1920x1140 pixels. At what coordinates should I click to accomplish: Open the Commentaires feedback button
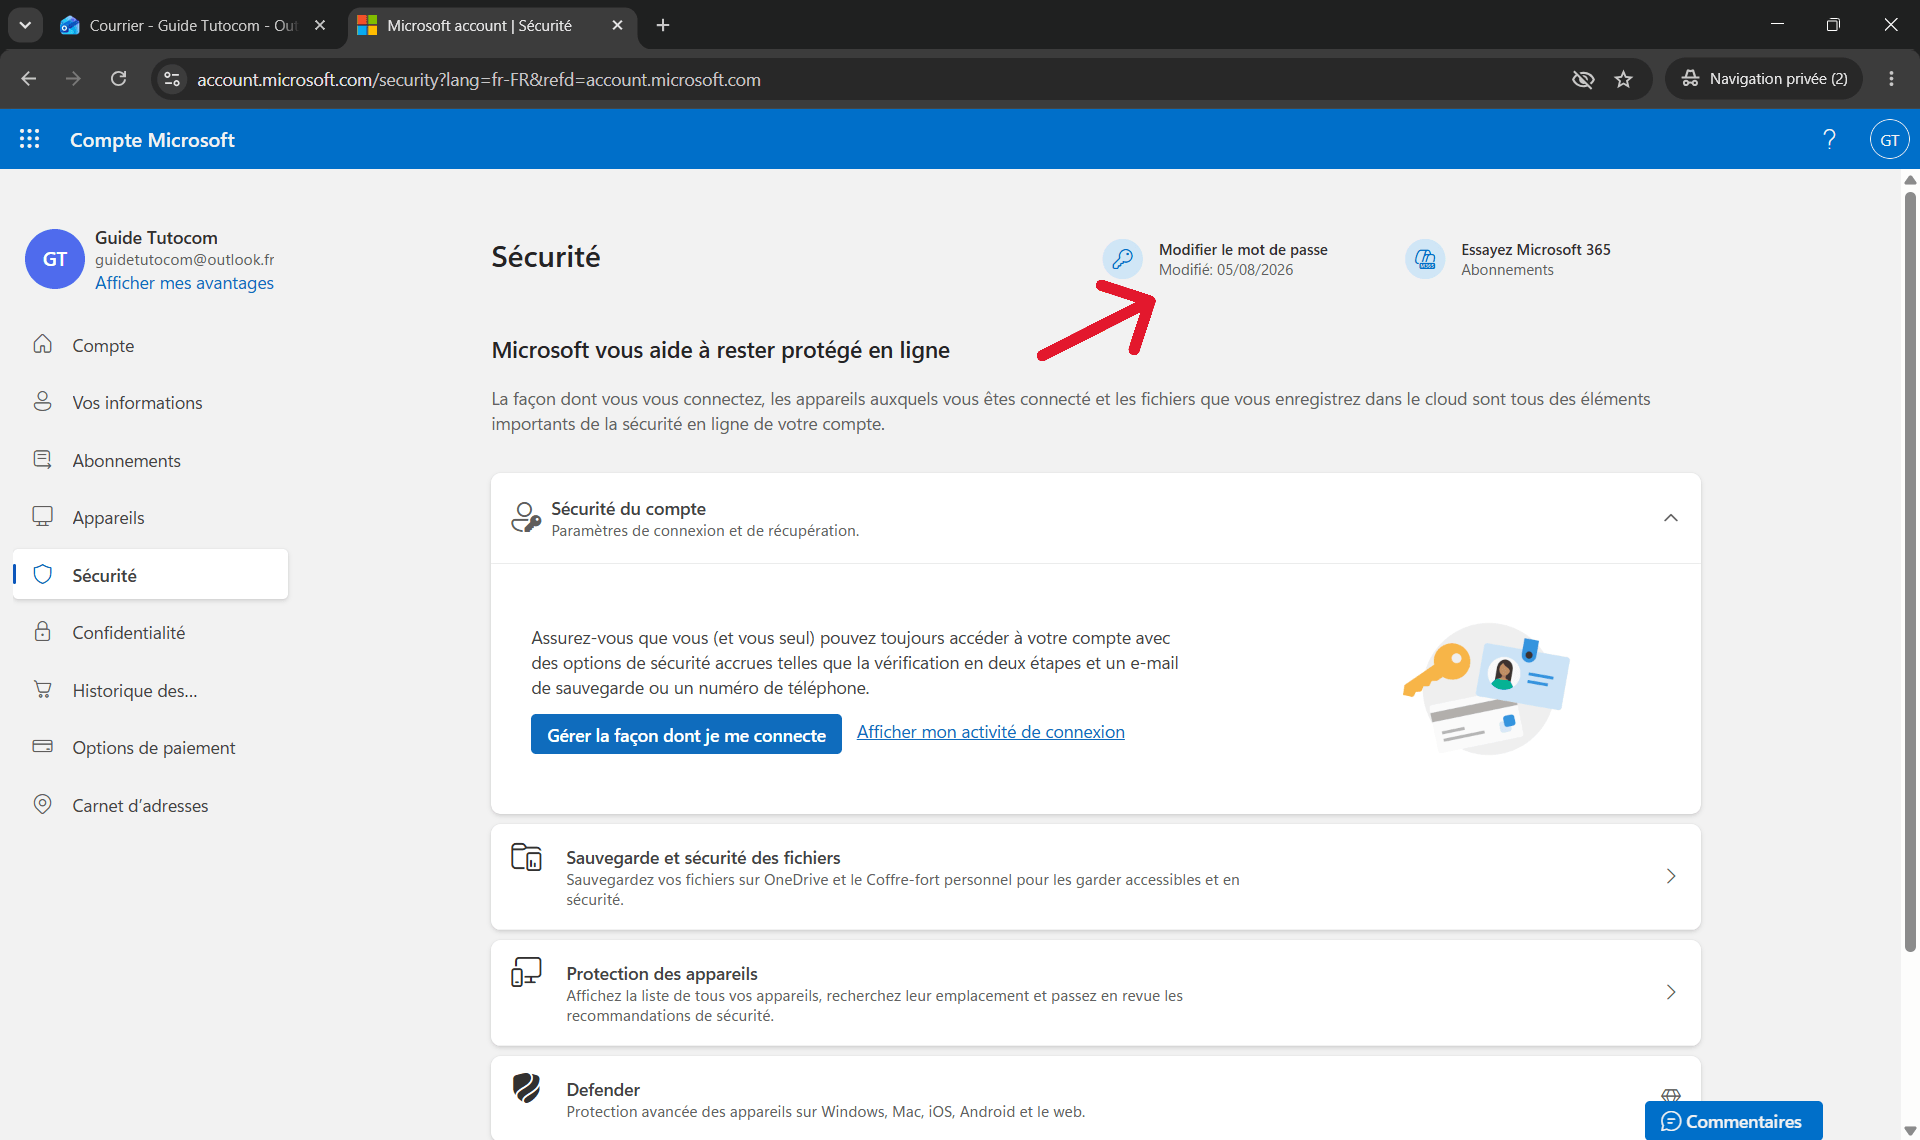click(1733, 1121)
